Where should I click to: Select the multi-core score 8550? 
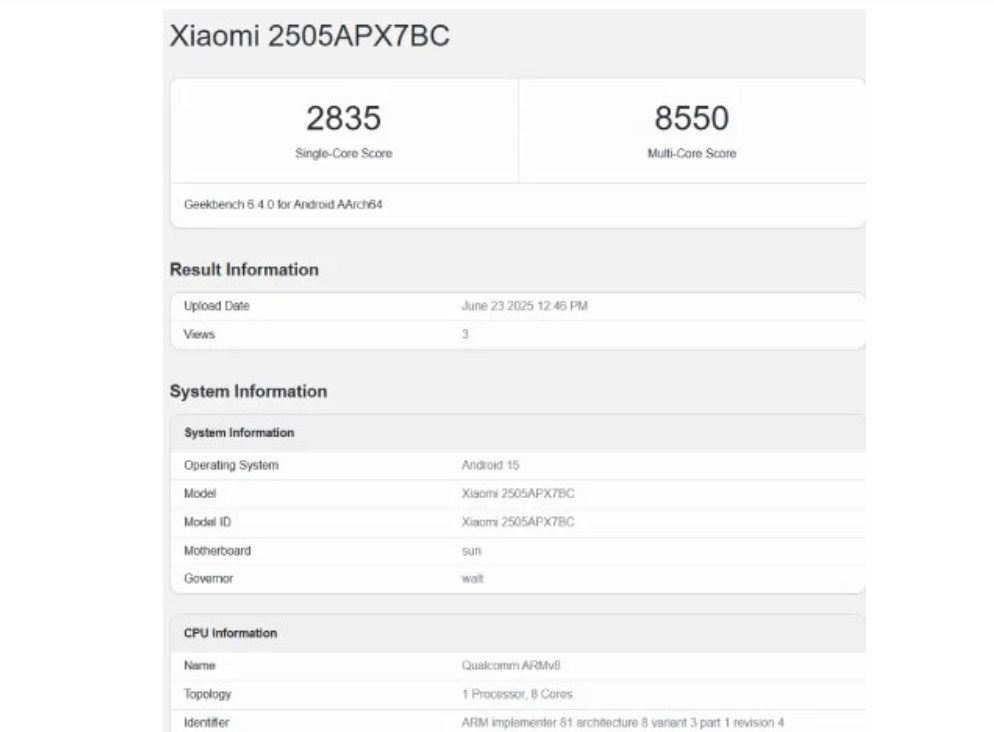click(692, 119)
